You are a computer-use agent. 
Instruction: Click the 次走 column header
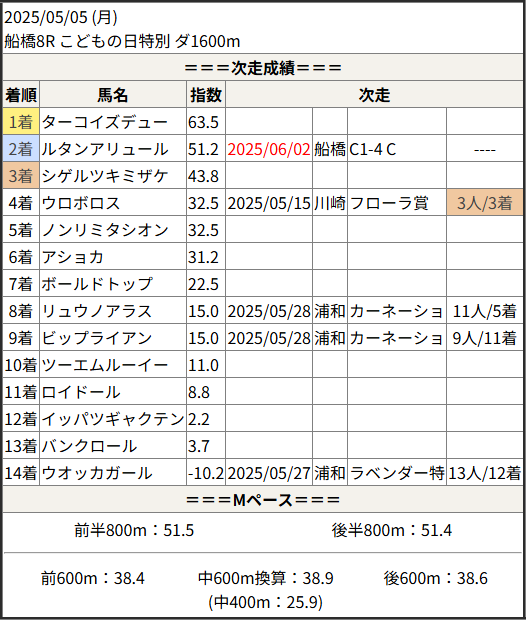pyautogui.click(x=374, y=95)
